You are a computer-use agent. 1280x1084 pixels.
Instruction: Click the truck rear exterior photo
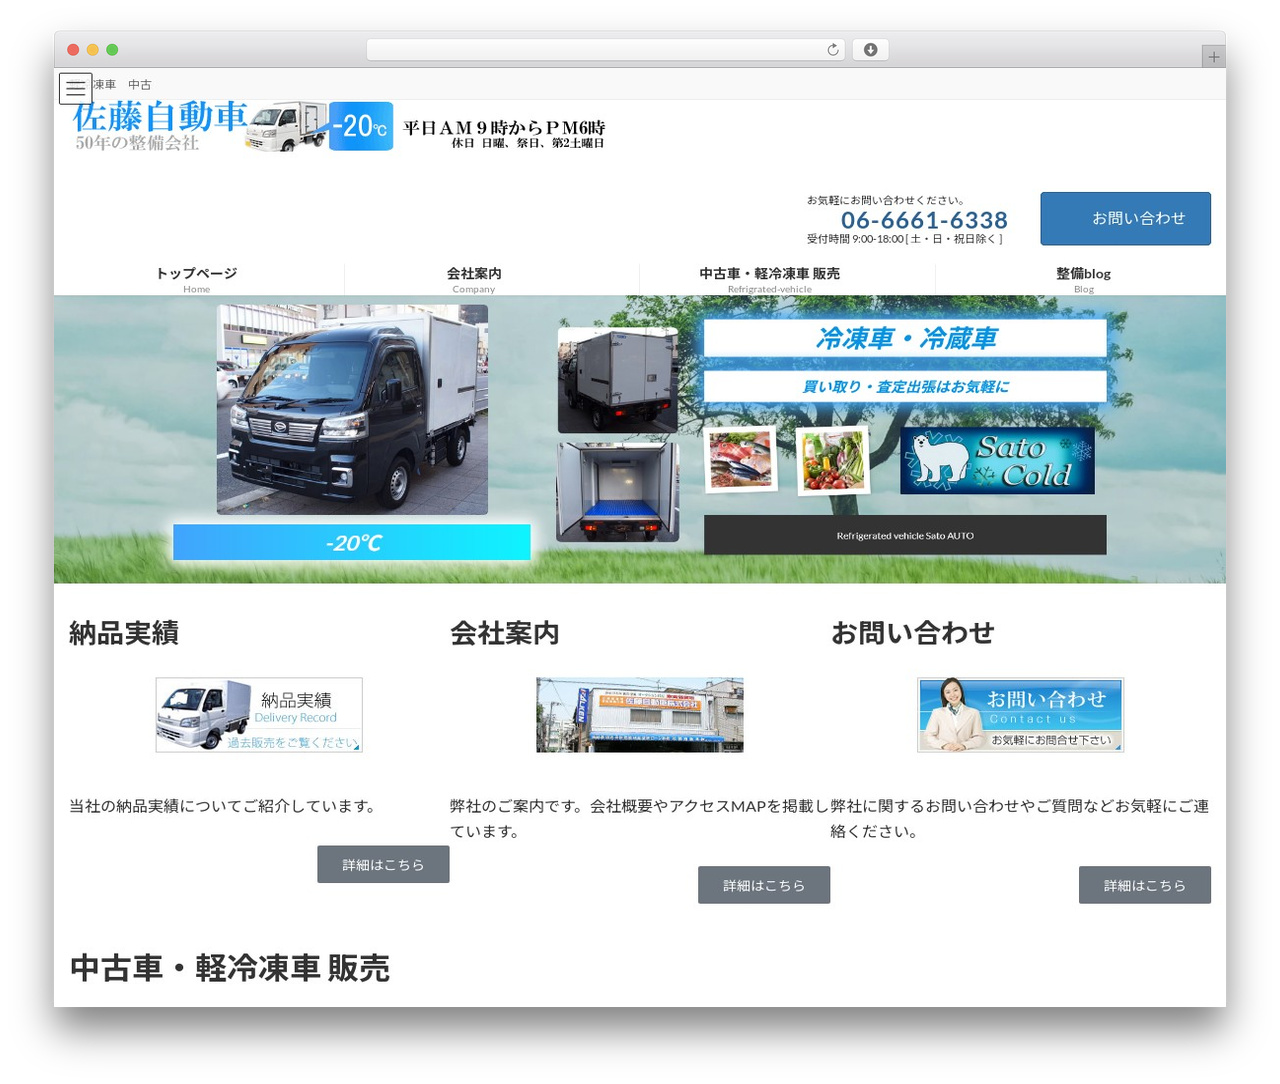pyautogui.click(x=617, y=380)
